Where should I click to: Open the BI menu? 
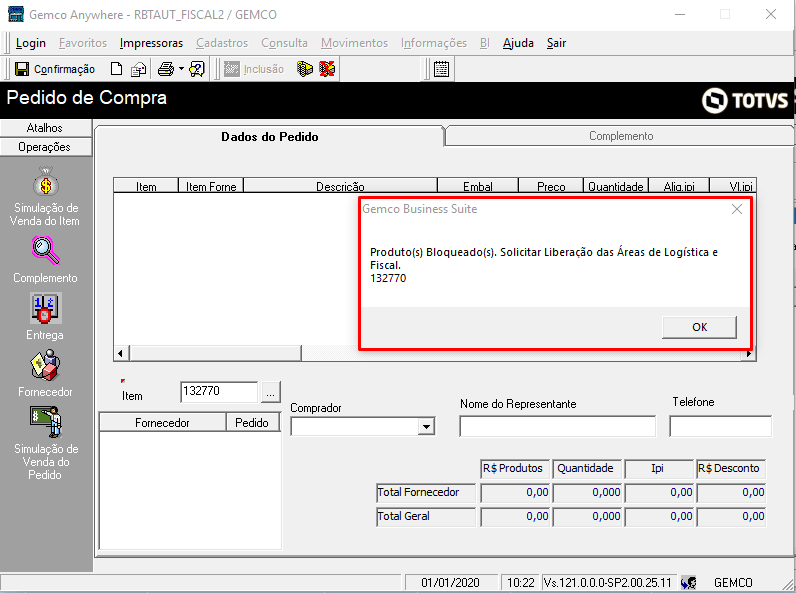(x=484, y=43)
